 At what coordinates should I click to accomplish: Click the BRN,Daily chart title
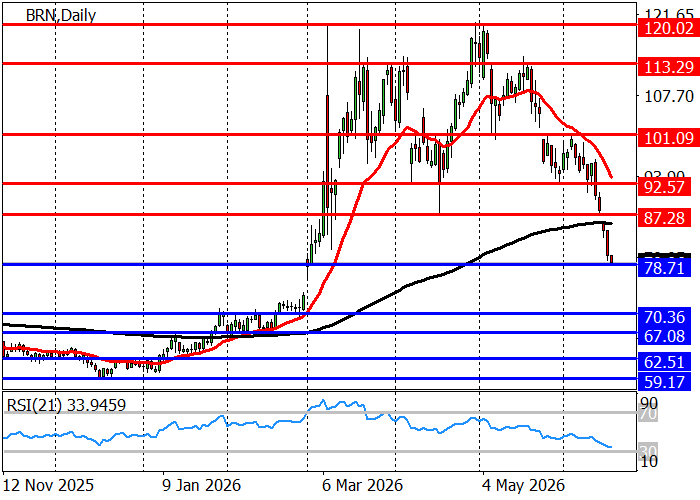pos(61,15)
